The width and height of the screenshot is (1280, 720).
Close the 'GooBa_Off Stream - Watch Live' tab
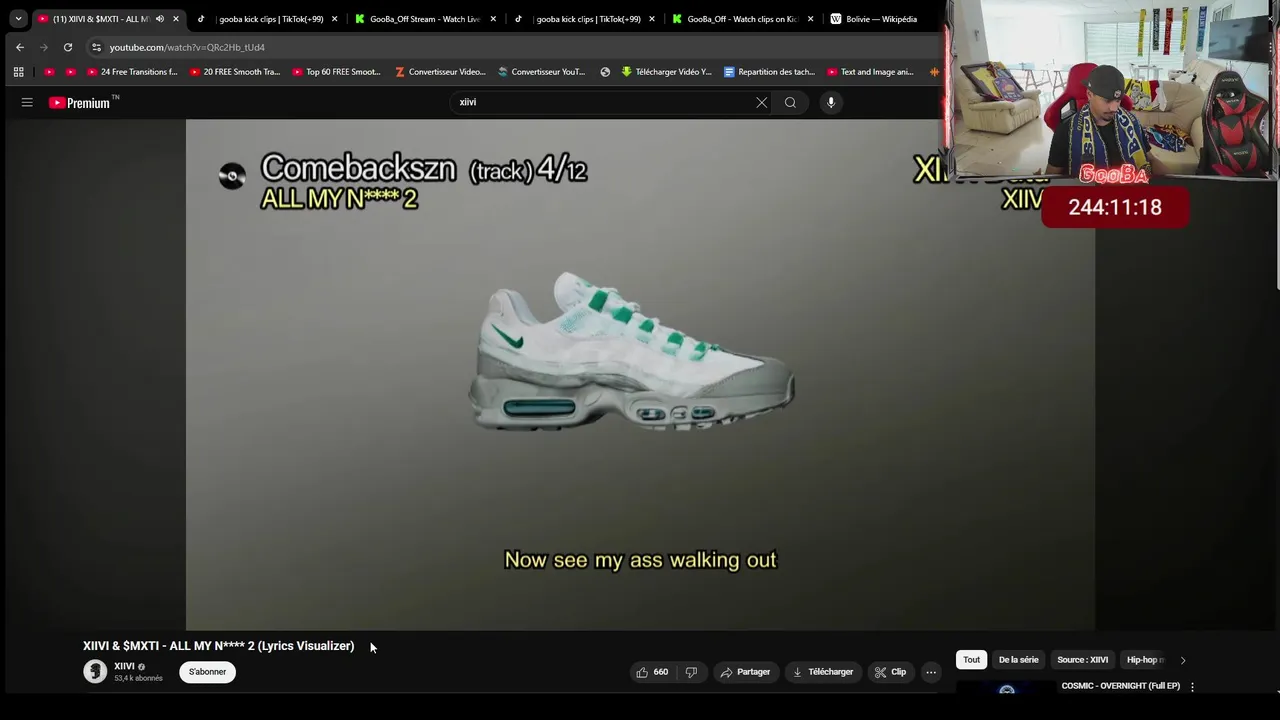pyautogui.click(x=493, y=19)
